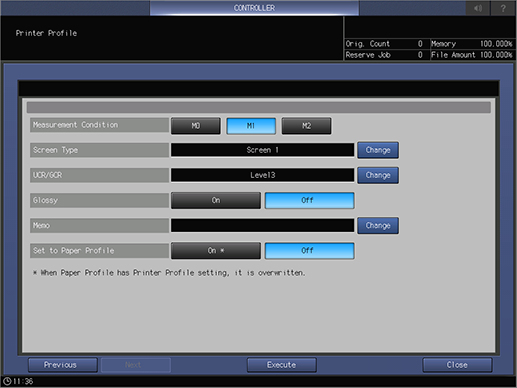Go to Previous screen
517x388 pixels.
[x=63, y=365]
